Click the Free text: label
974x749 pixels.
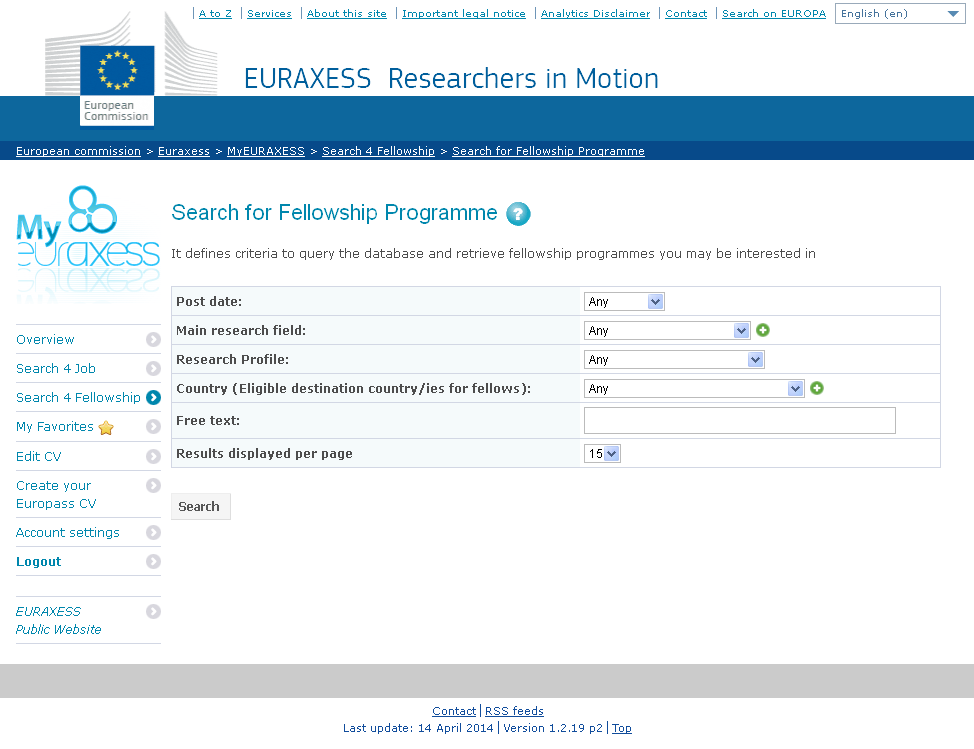pos(208,420)
